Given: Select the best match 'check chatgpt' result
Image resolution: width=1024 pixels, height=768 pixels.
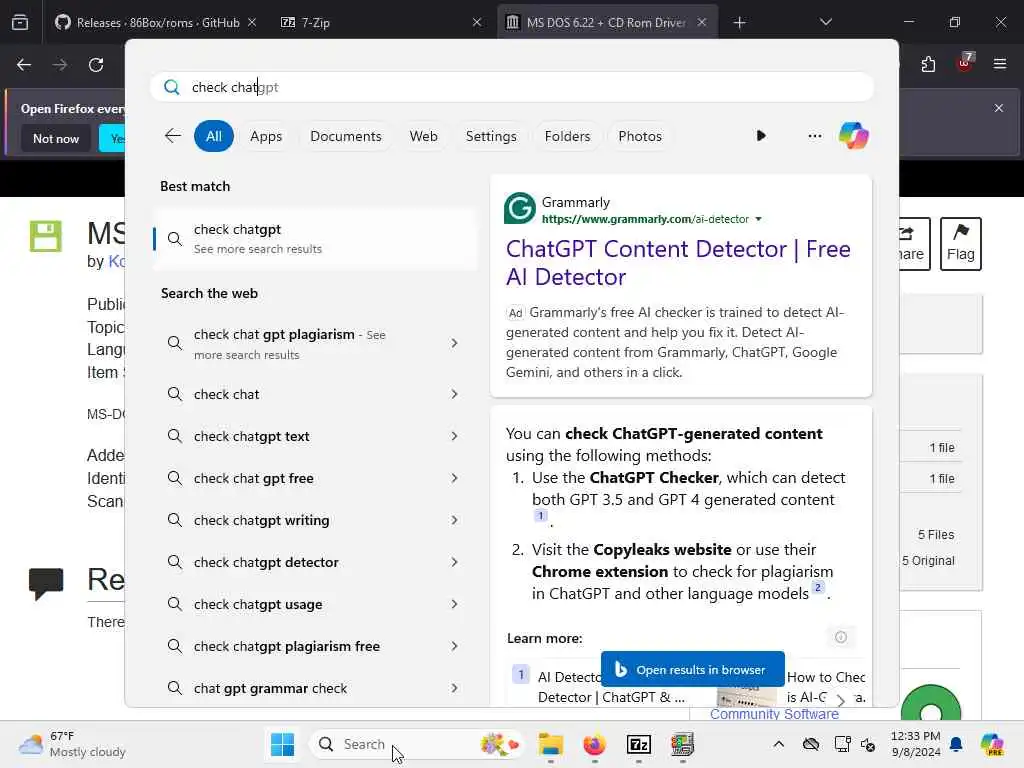Looking at the screenshot, I should 316,238.
